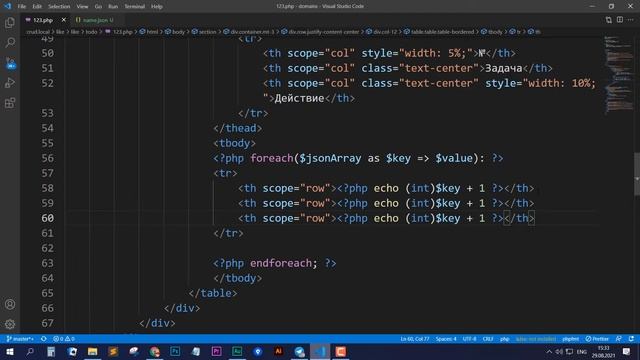
Task: Change indentation via Spaces: 4
Action: tap(446, 339)
